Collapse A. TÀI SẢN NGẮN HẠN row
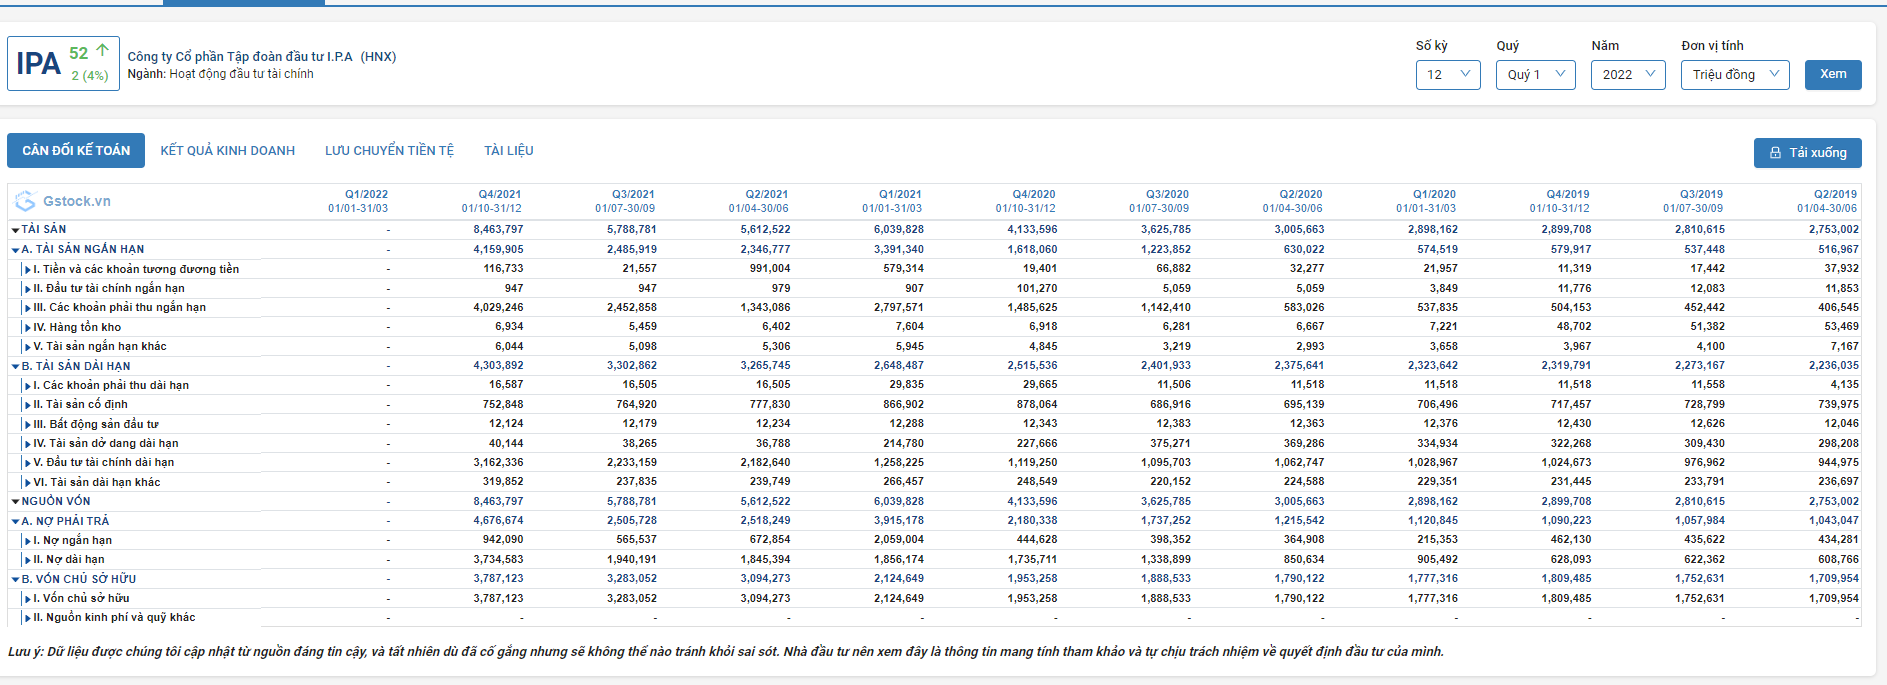Viewport: 1887px width, 685px height. click(16, 250)
